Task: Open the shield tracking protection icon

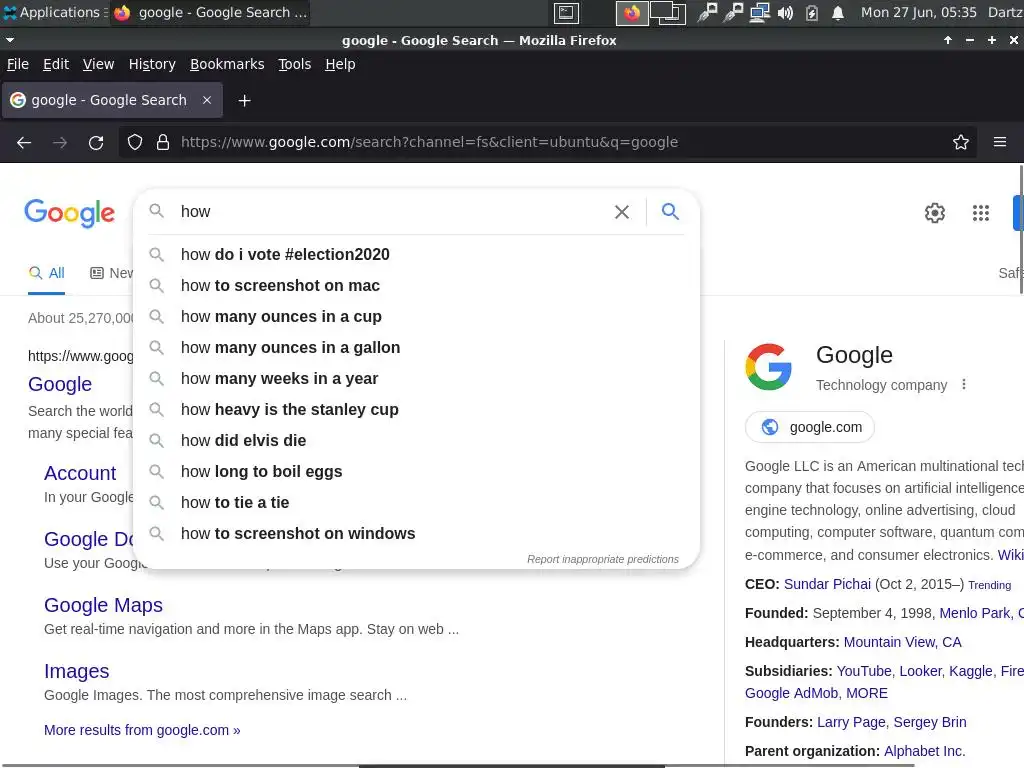Action: [135, 142]
